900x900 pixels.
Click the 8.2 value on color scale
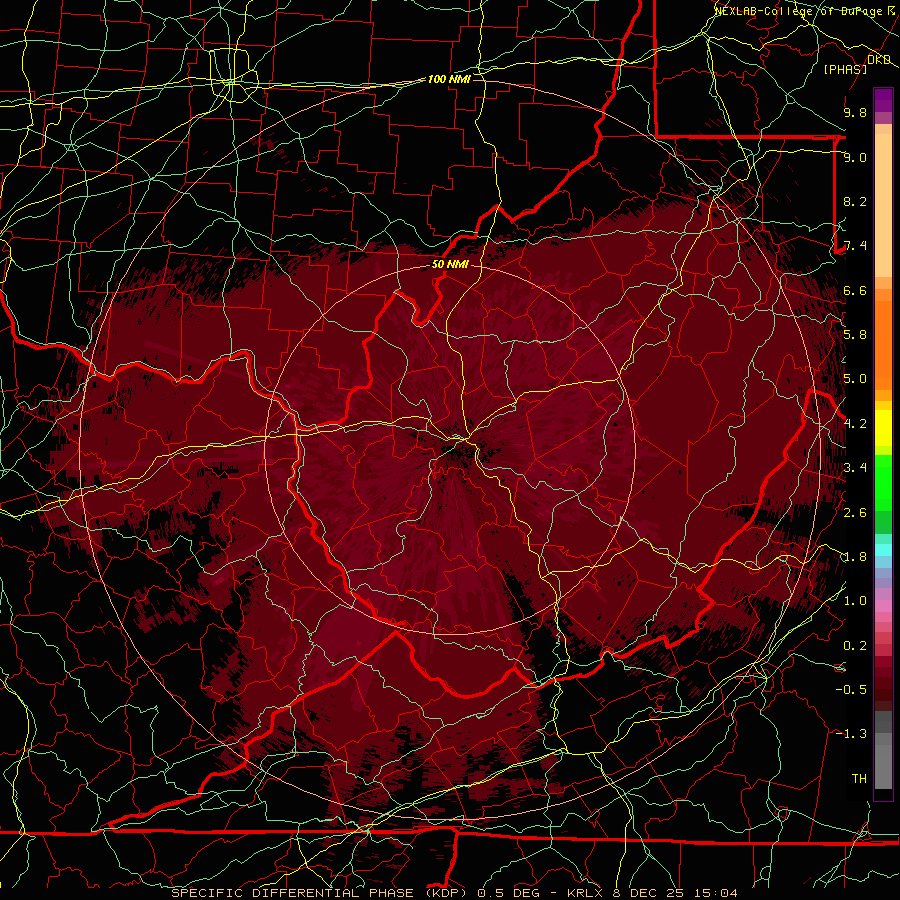(x=855, y=201)
